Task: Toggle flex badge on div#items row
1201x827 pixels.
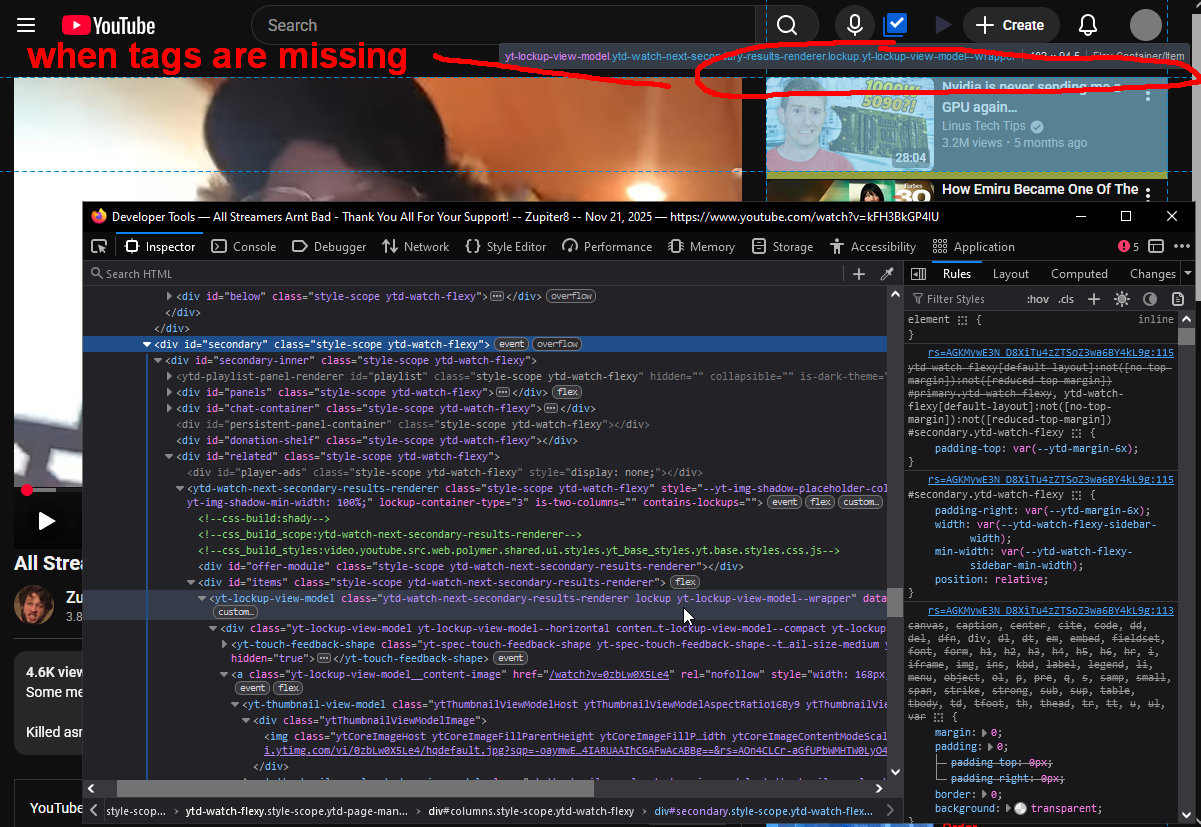Action: [x=685, y=582]
